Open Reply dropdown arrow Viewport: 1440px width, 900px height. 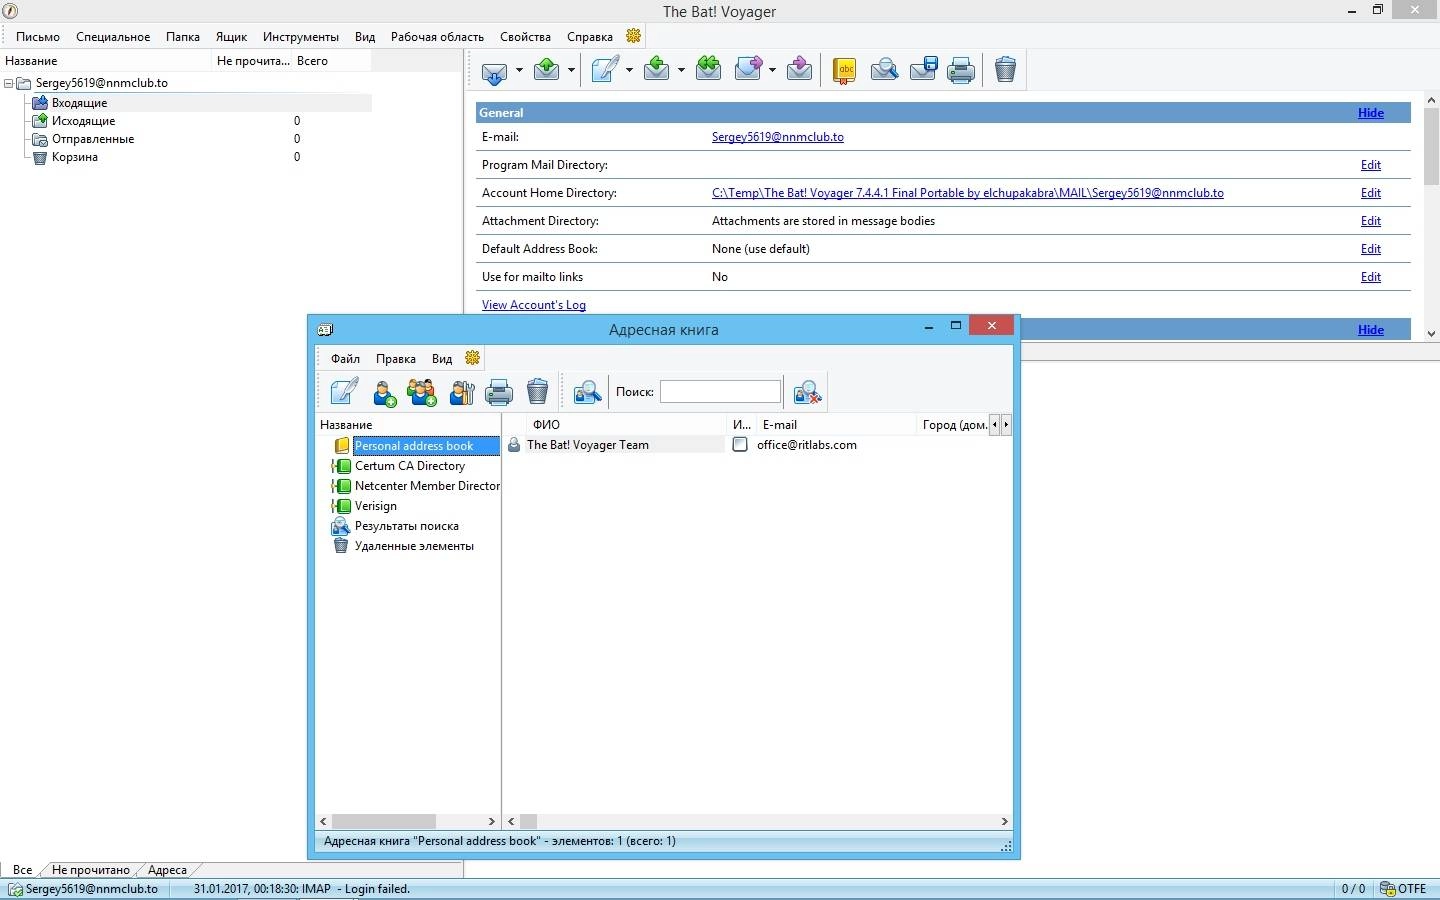point(681,70)
